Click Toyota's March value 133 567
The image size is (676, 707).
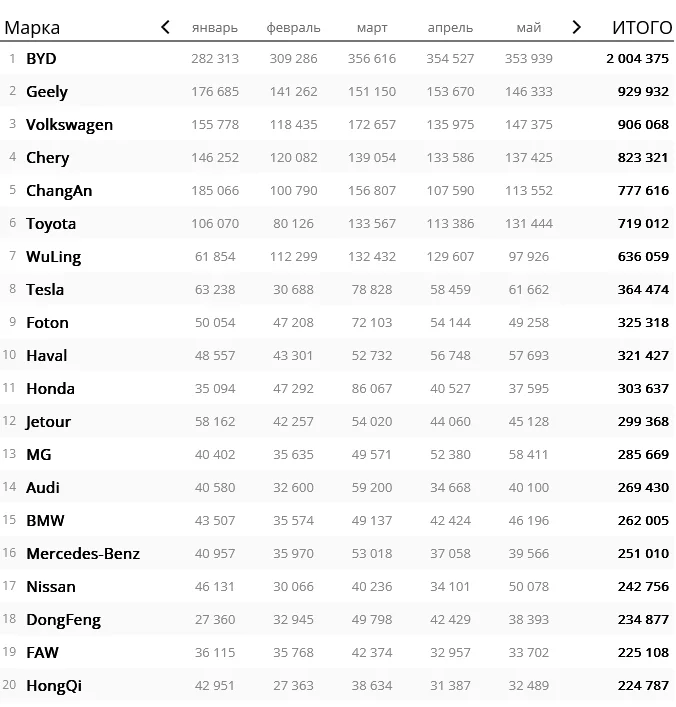[x=372, y=224]
